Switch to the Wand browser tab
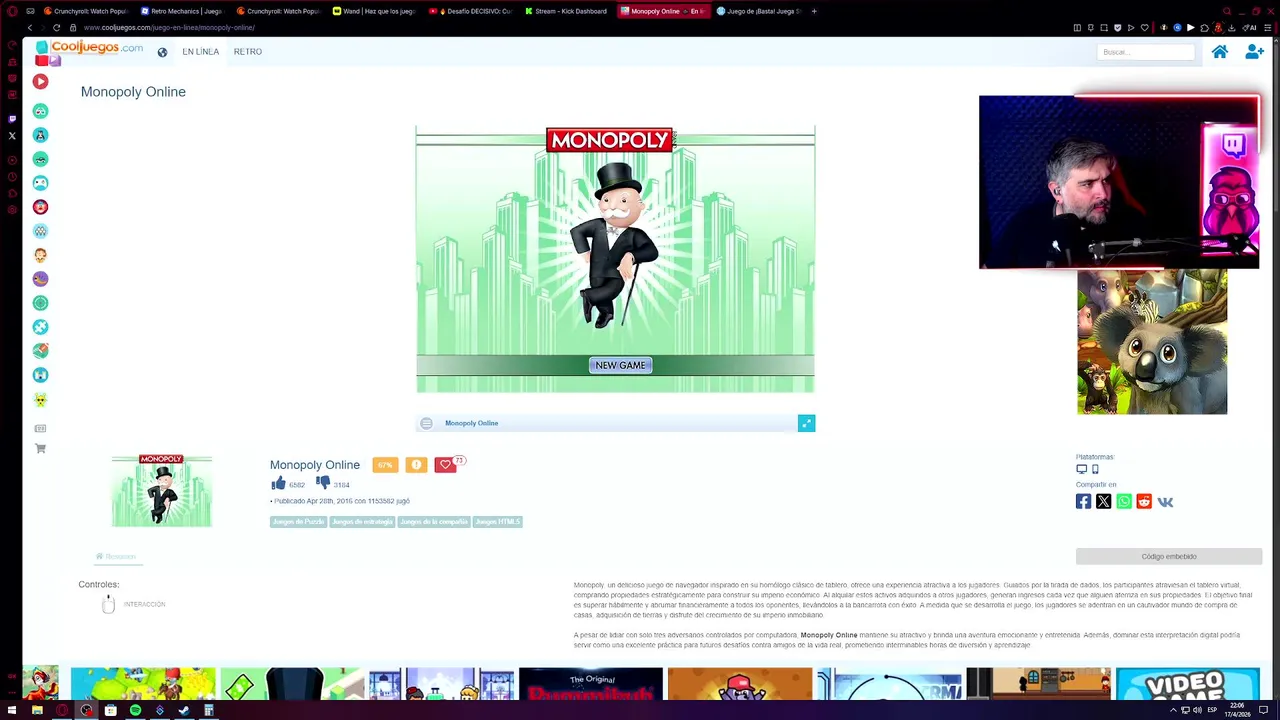This screenshot has height=720, width=1280. click(374, 11)
